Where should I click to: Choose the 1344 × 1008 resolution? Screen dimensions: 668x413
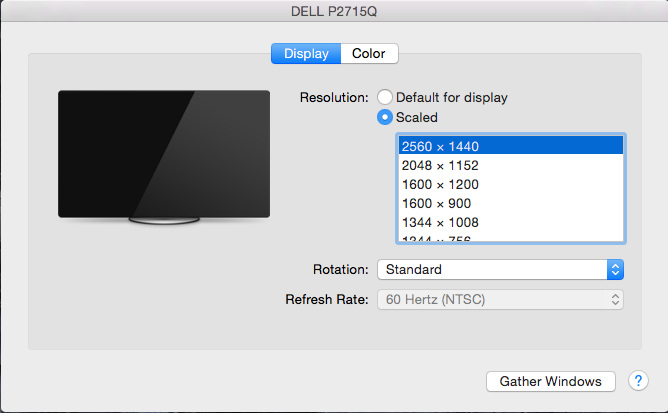pyautogui.click(x=511, y=222)
